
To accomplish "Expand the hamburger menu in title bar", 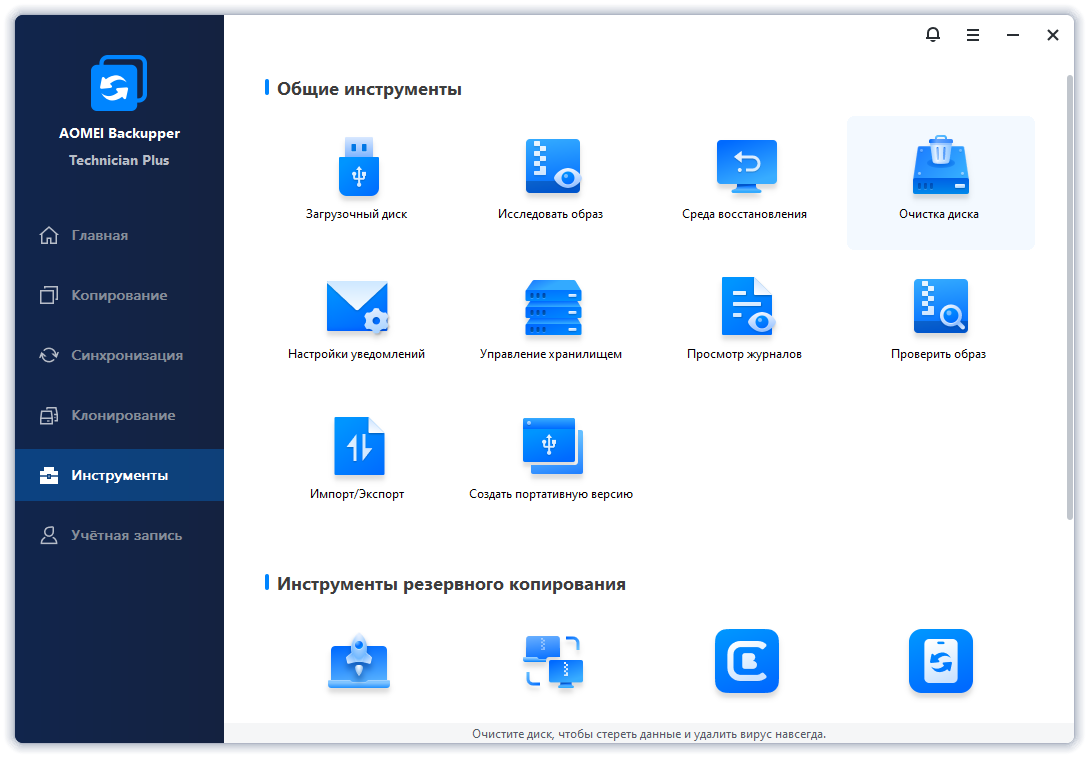I will point(973,35).
